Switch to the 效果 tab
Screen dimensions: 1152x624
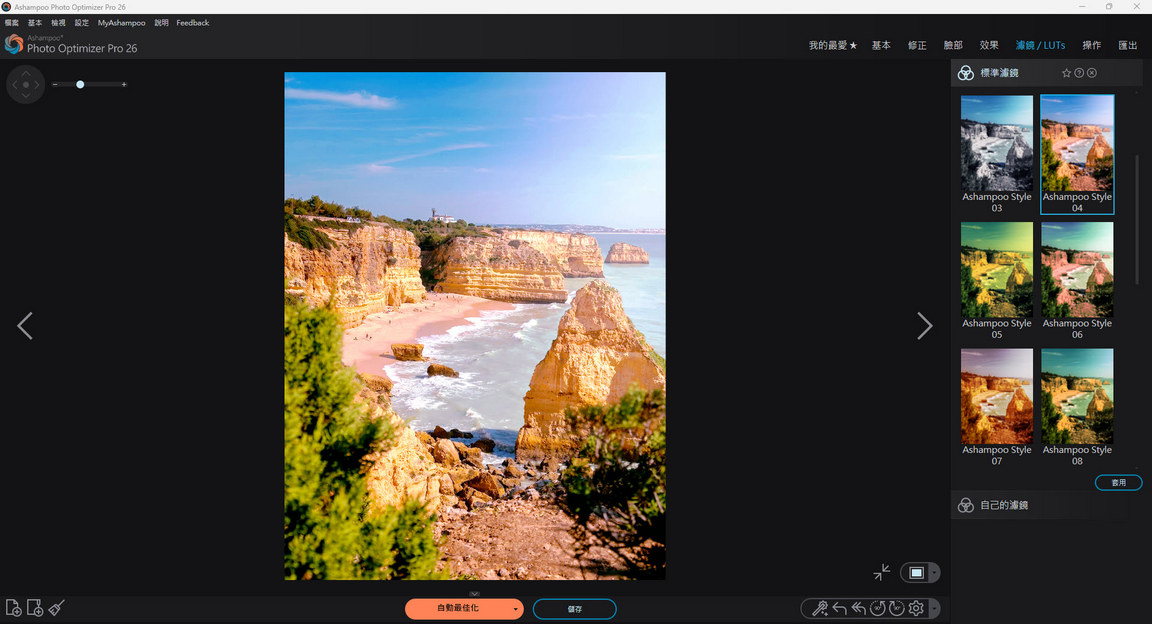(988, 45)
